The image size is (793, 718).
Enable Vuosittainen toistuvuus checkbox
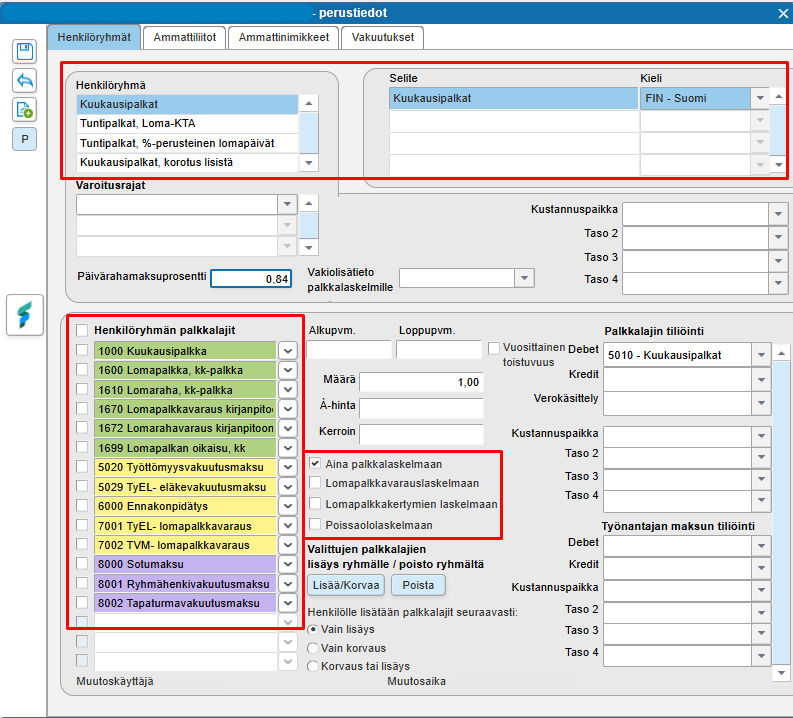click(494, 348)
